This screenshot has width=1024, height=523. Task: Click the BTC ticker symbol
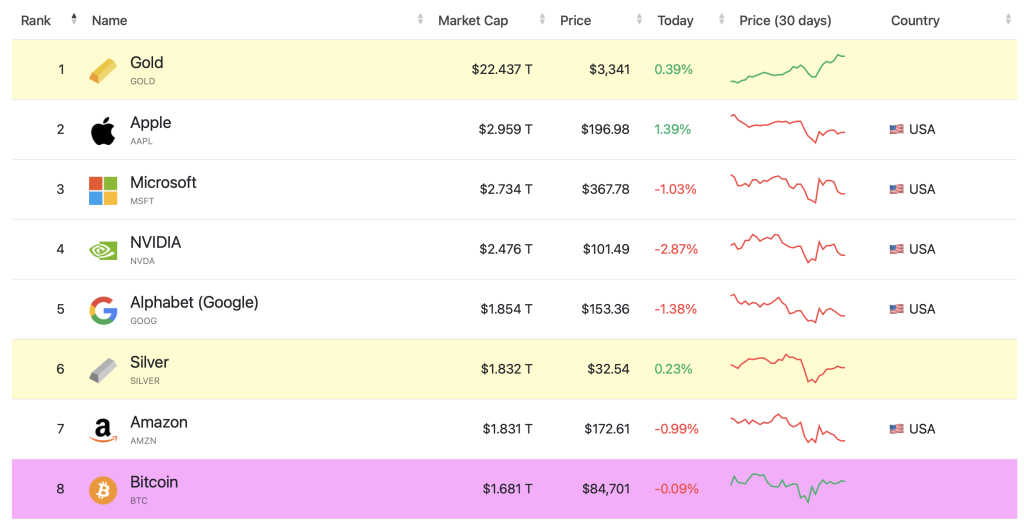pyautogui.click(x=138, y=501)
